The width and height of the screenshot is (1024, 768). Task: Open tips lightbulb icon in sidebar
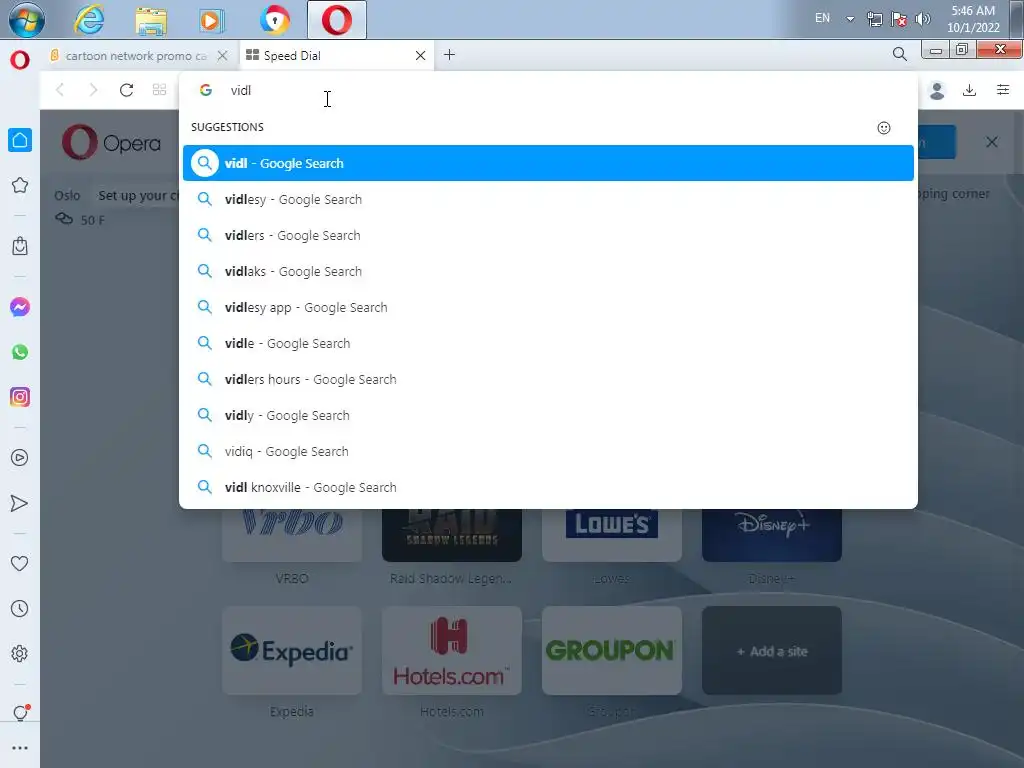coord(20,713)
